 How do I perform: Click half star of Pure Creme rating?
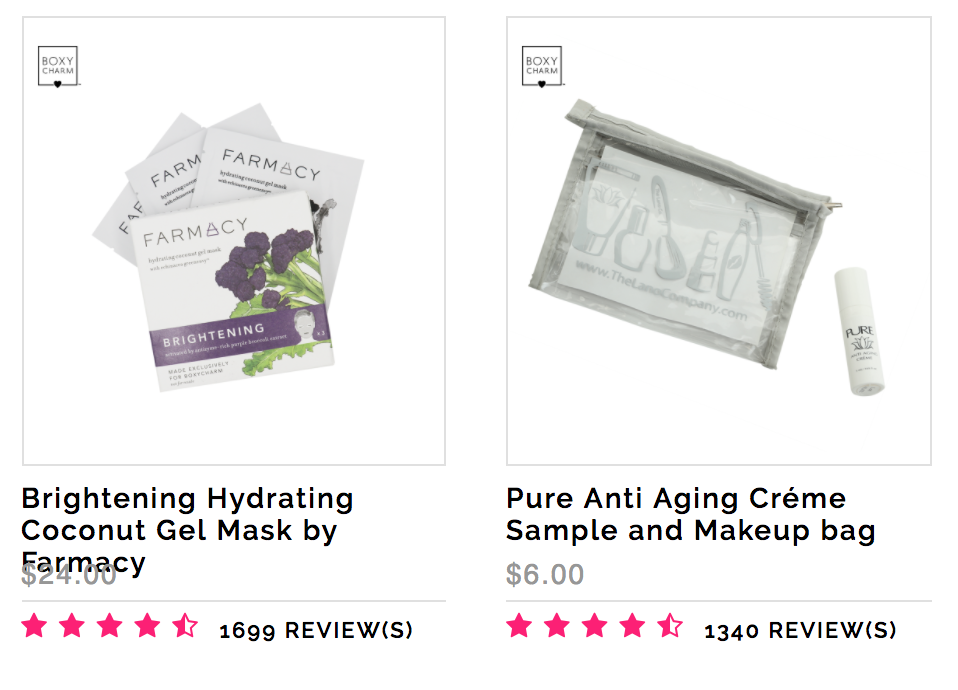point(670,626)
